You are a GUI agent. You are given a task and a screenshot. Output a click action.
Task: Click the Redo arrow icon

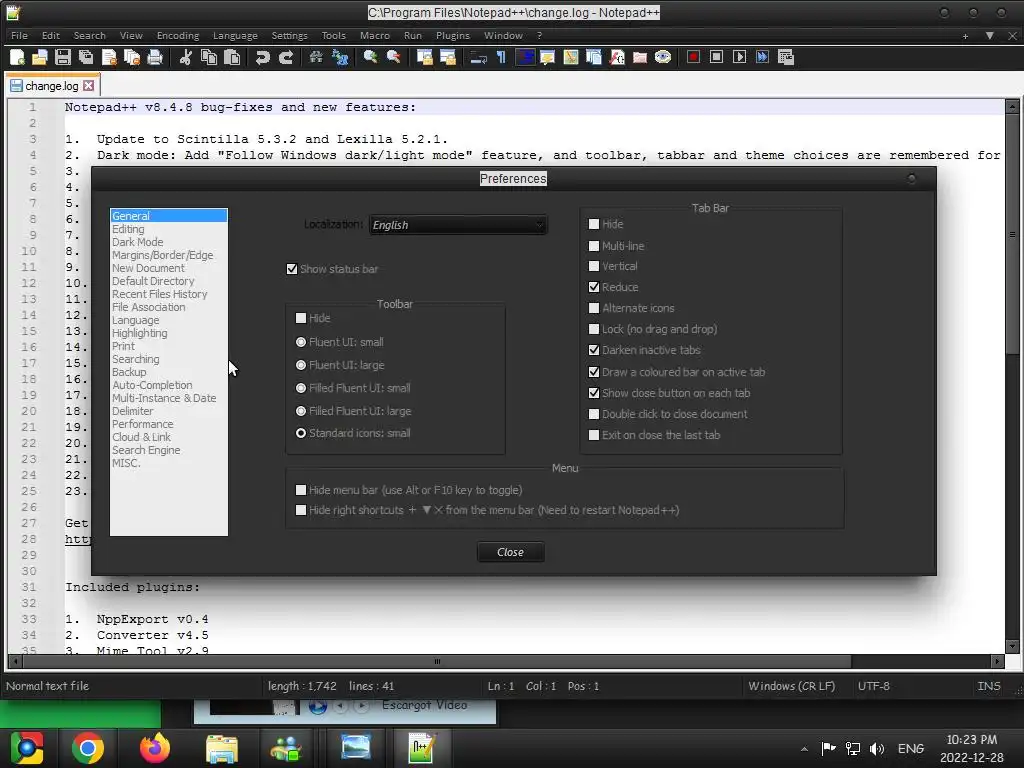tap(285, 57)
